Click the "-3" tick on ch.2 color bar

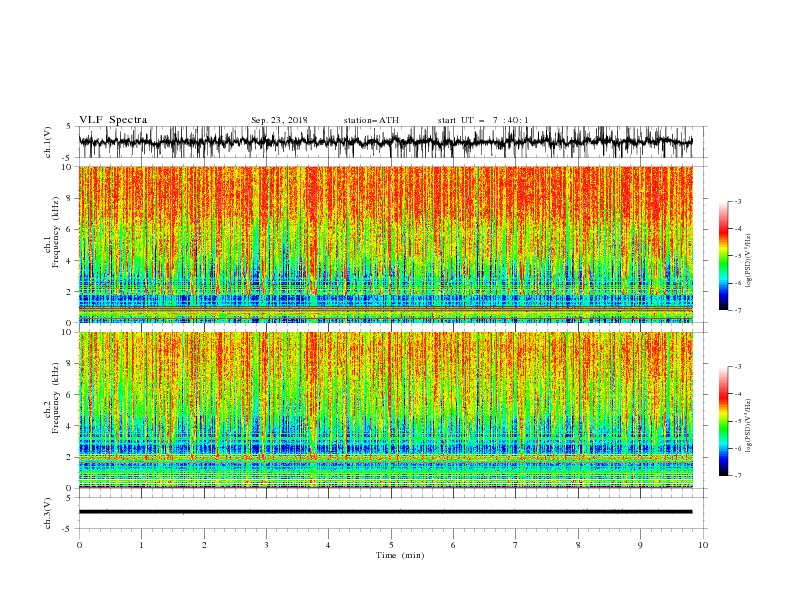pos(738,367)
